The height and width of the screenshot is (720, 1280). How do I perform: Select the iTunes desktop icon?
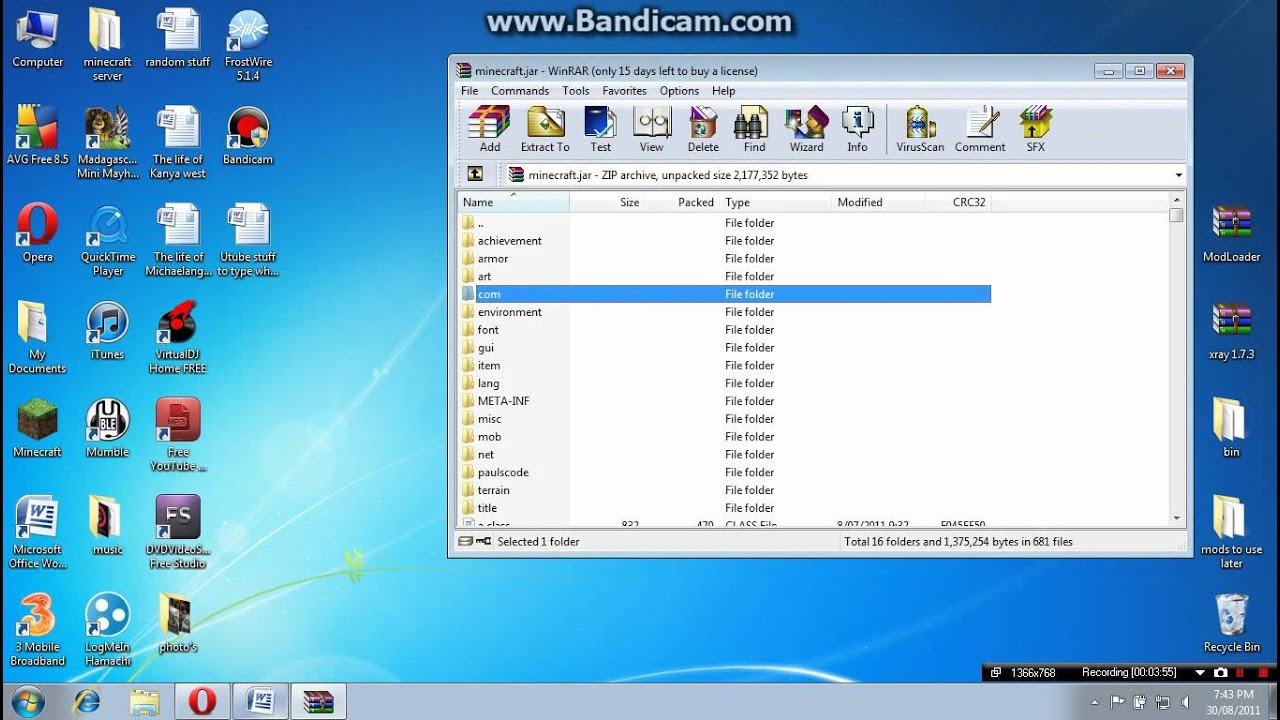107,332
